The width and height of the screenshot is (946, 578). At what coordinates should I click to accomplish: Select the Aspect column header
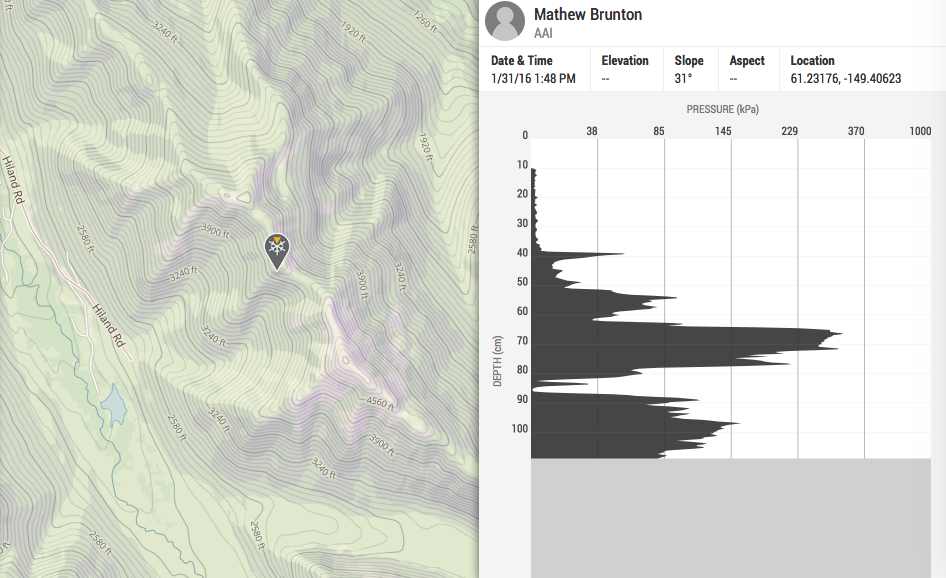click(747, 60)
